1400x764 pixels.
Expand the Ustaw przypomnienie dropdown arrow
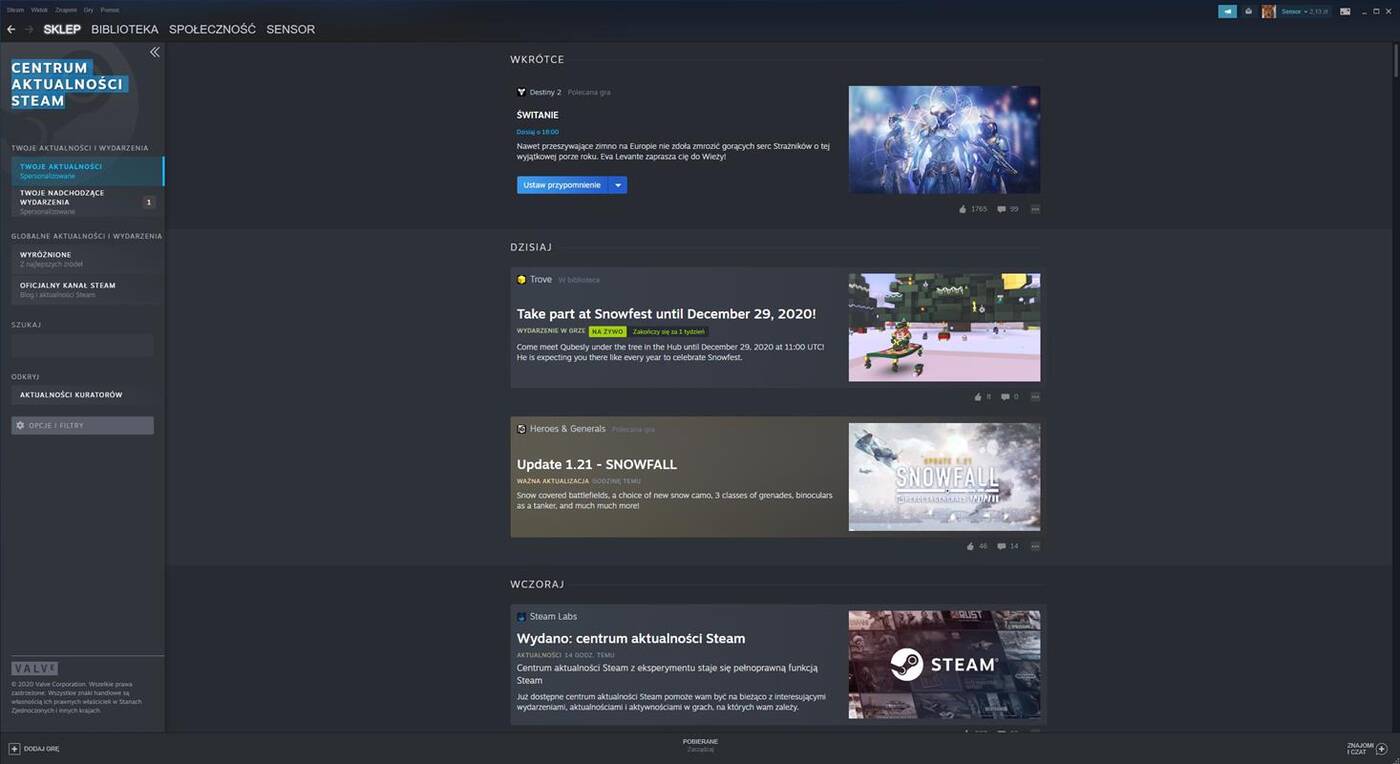[x=618, y=185]
